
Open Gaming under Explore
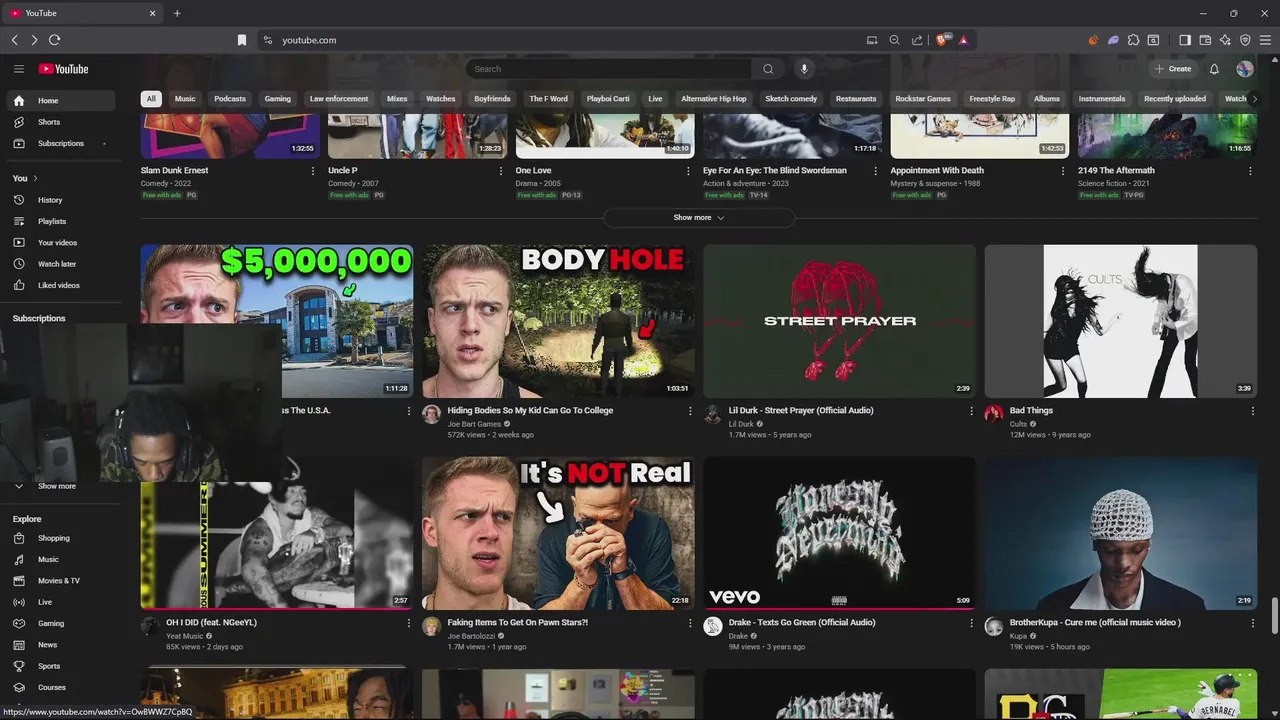[x=62, y=623]
